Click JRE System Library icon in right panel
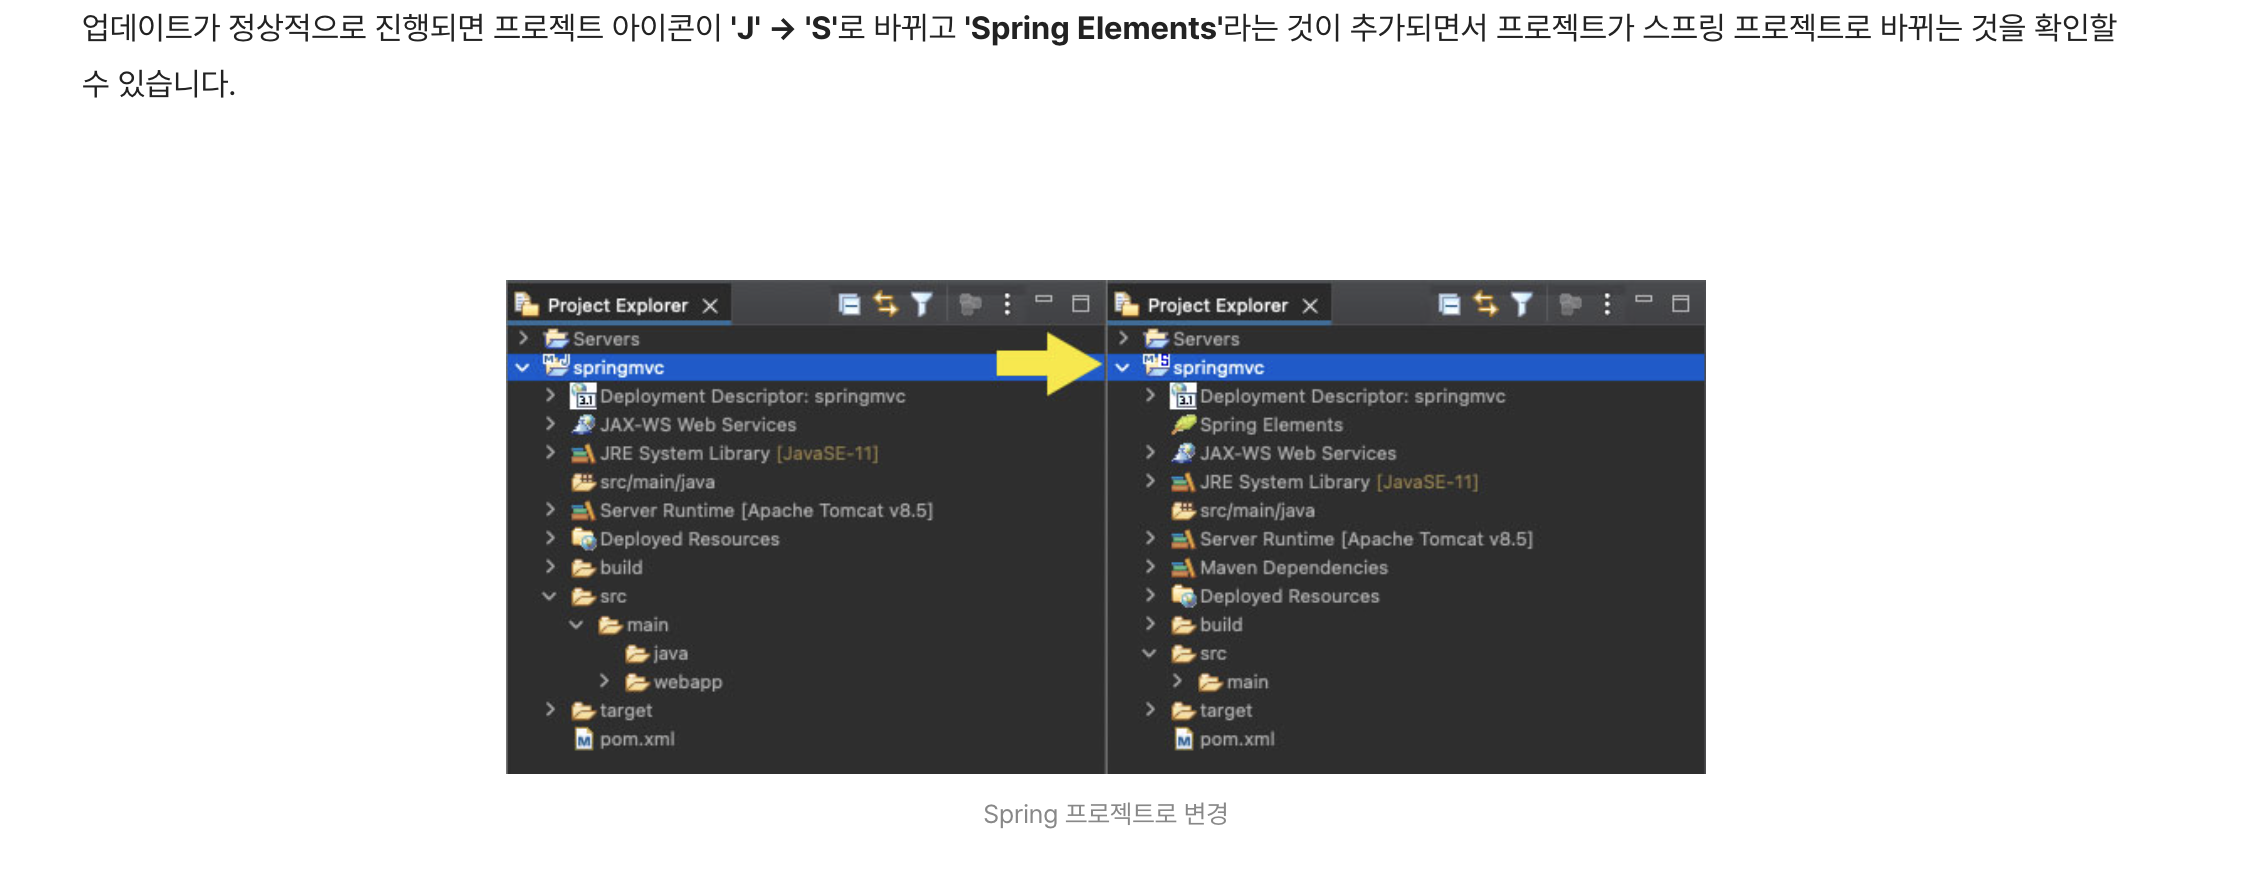This screenshot has height=872, width=2260. coord(1184,482)
